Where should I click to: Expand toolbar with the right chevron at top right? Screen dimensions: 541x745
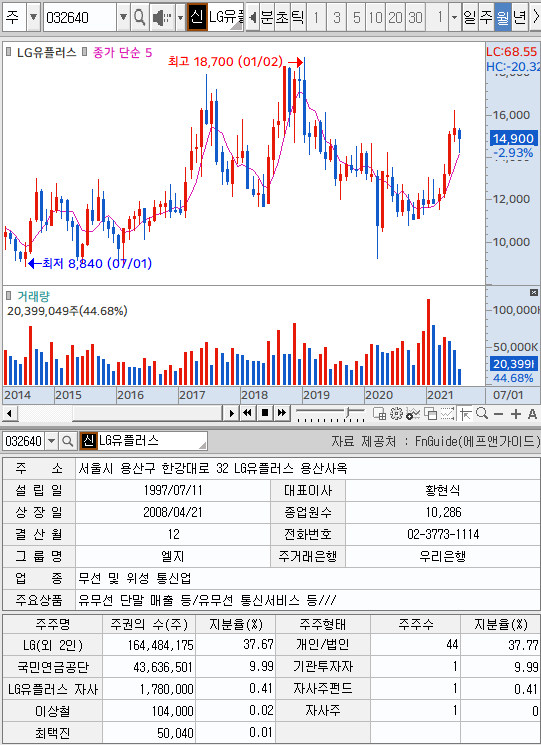pos(535,18)
